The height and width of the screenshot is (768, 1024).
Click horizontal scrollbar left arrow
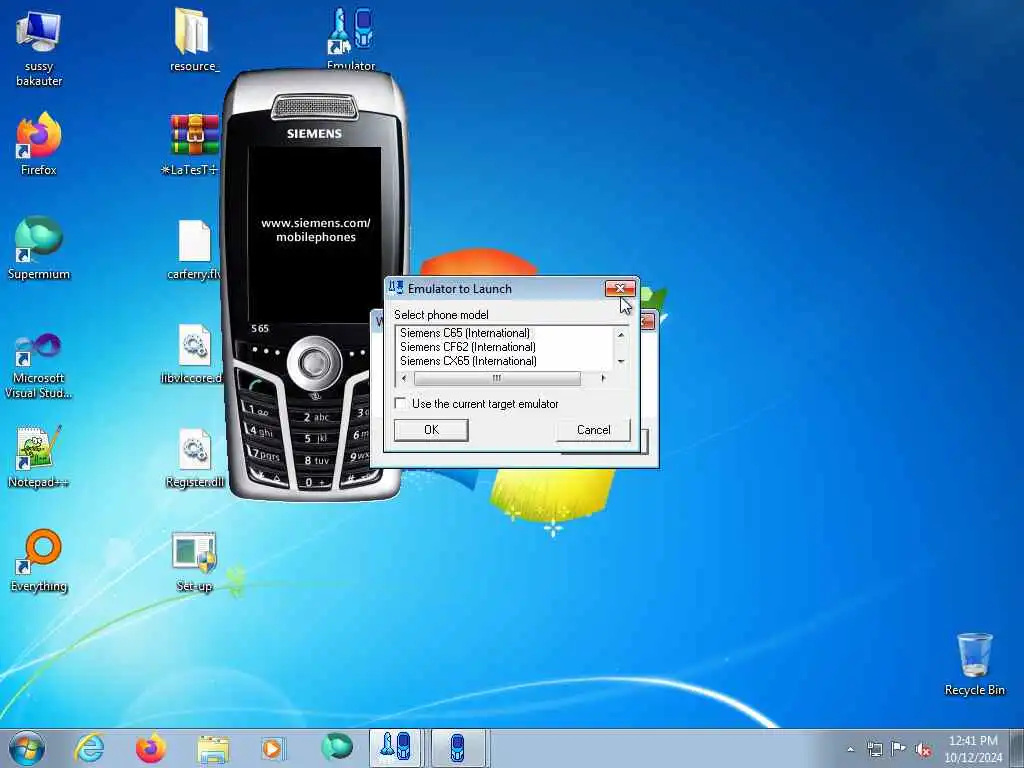pos(404,378)
